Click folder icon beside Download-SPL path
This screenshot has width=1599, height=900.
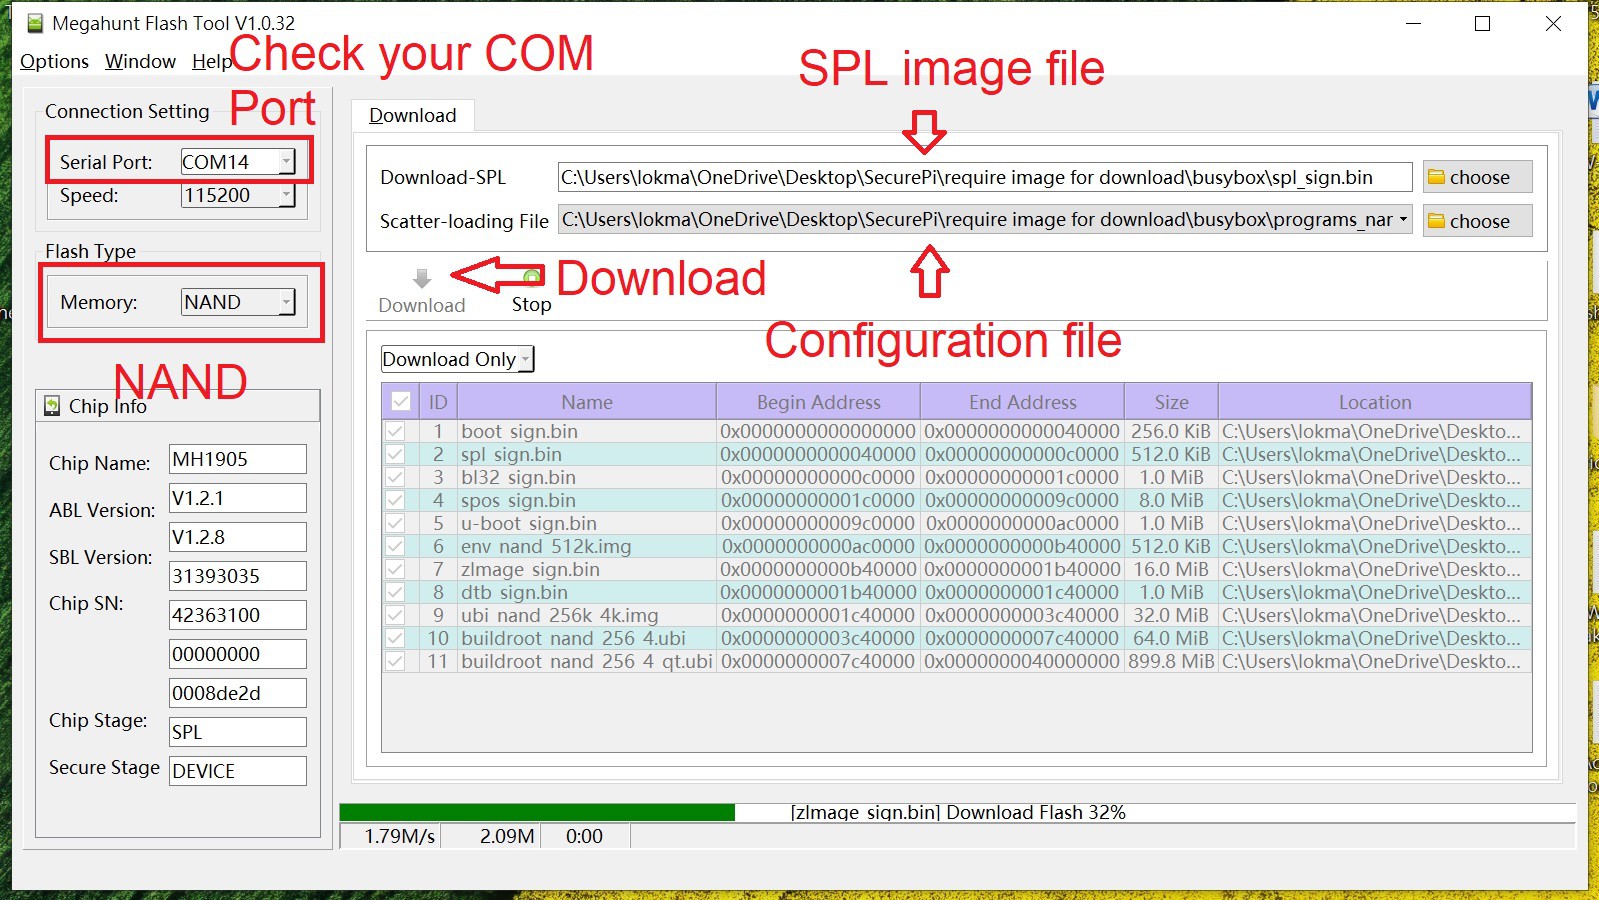[x=1436, y=177]
